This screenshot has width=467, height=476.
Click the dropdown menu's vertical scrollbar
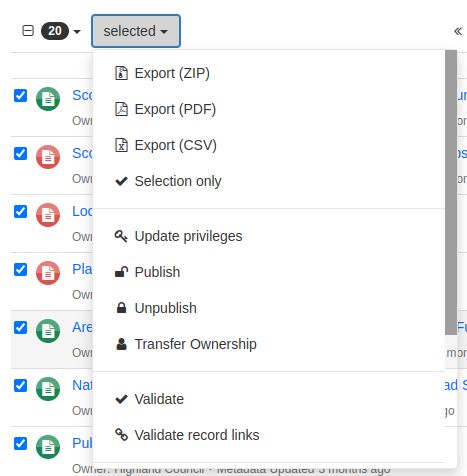click(451, 192)
